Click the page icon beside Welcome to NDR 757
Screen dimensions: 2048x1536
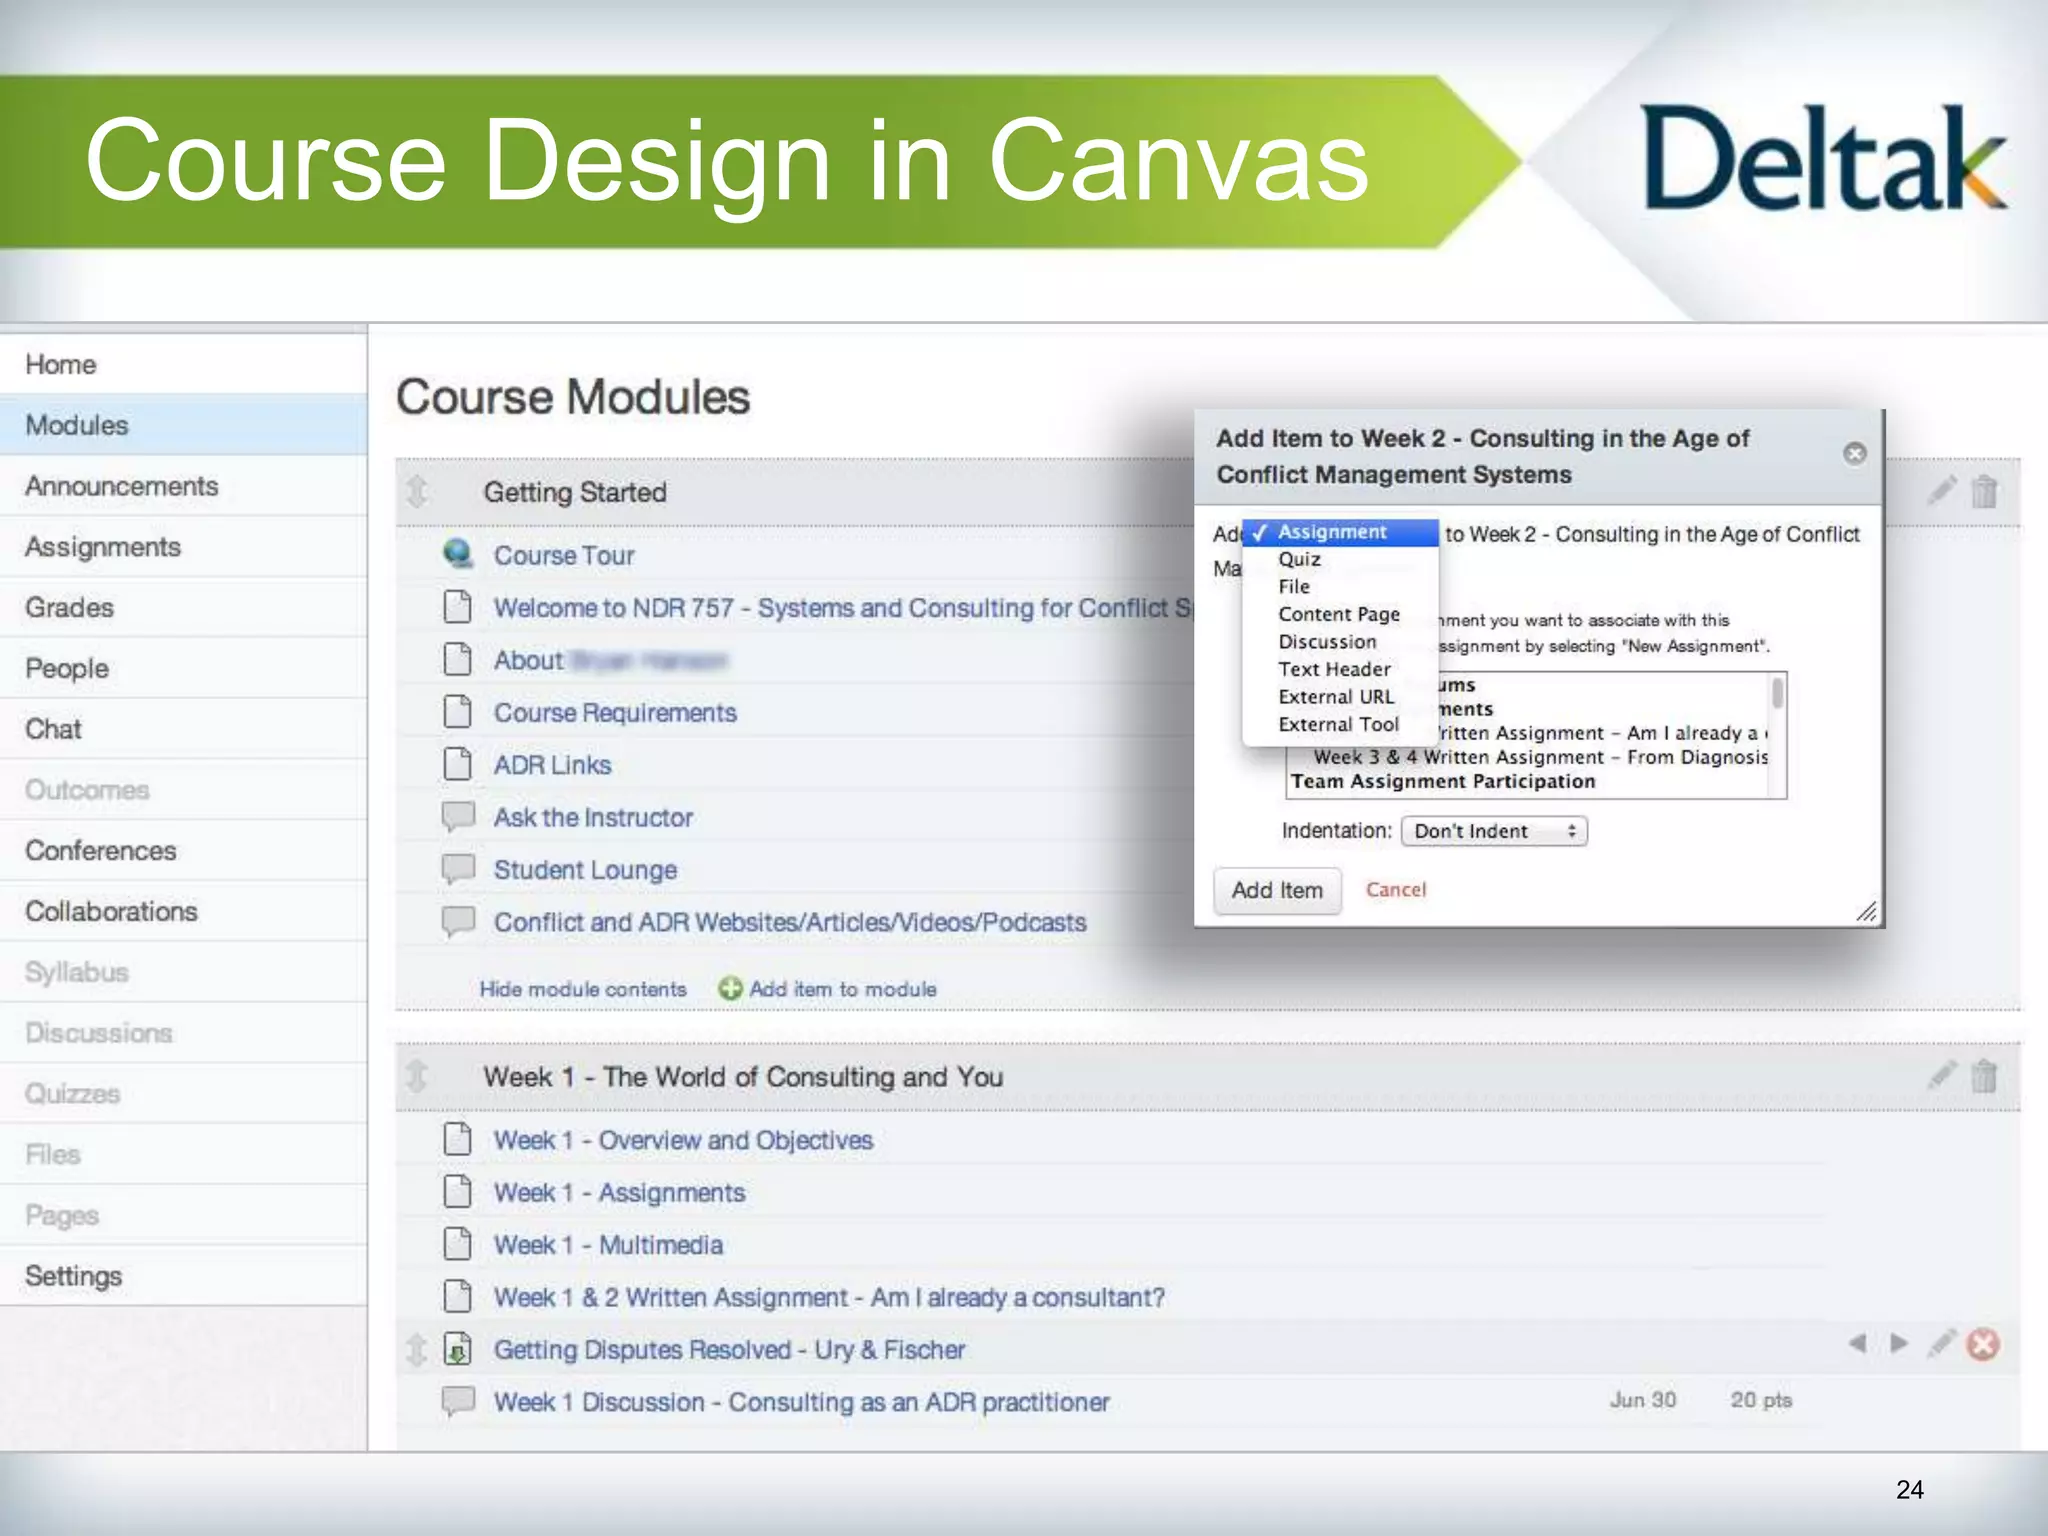click(x=458, y=607)
